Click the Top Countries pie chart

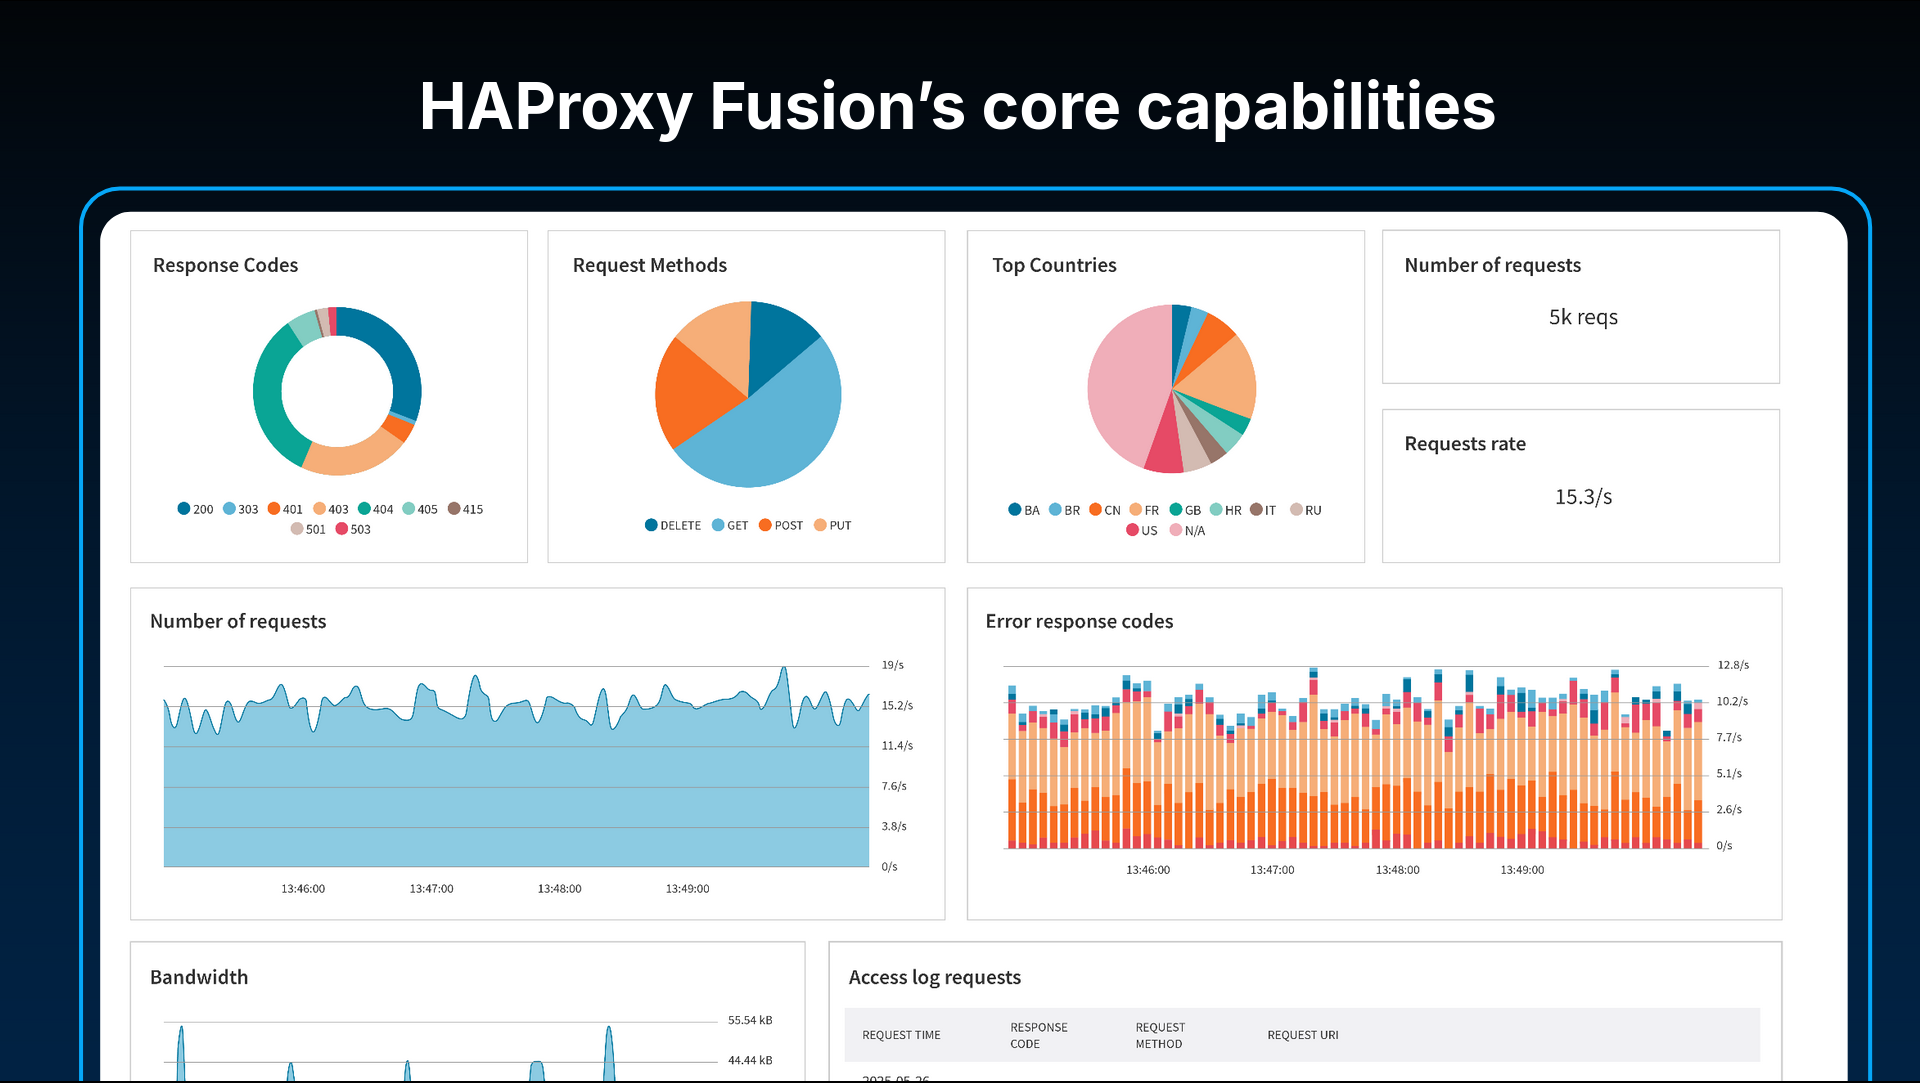1171,389
